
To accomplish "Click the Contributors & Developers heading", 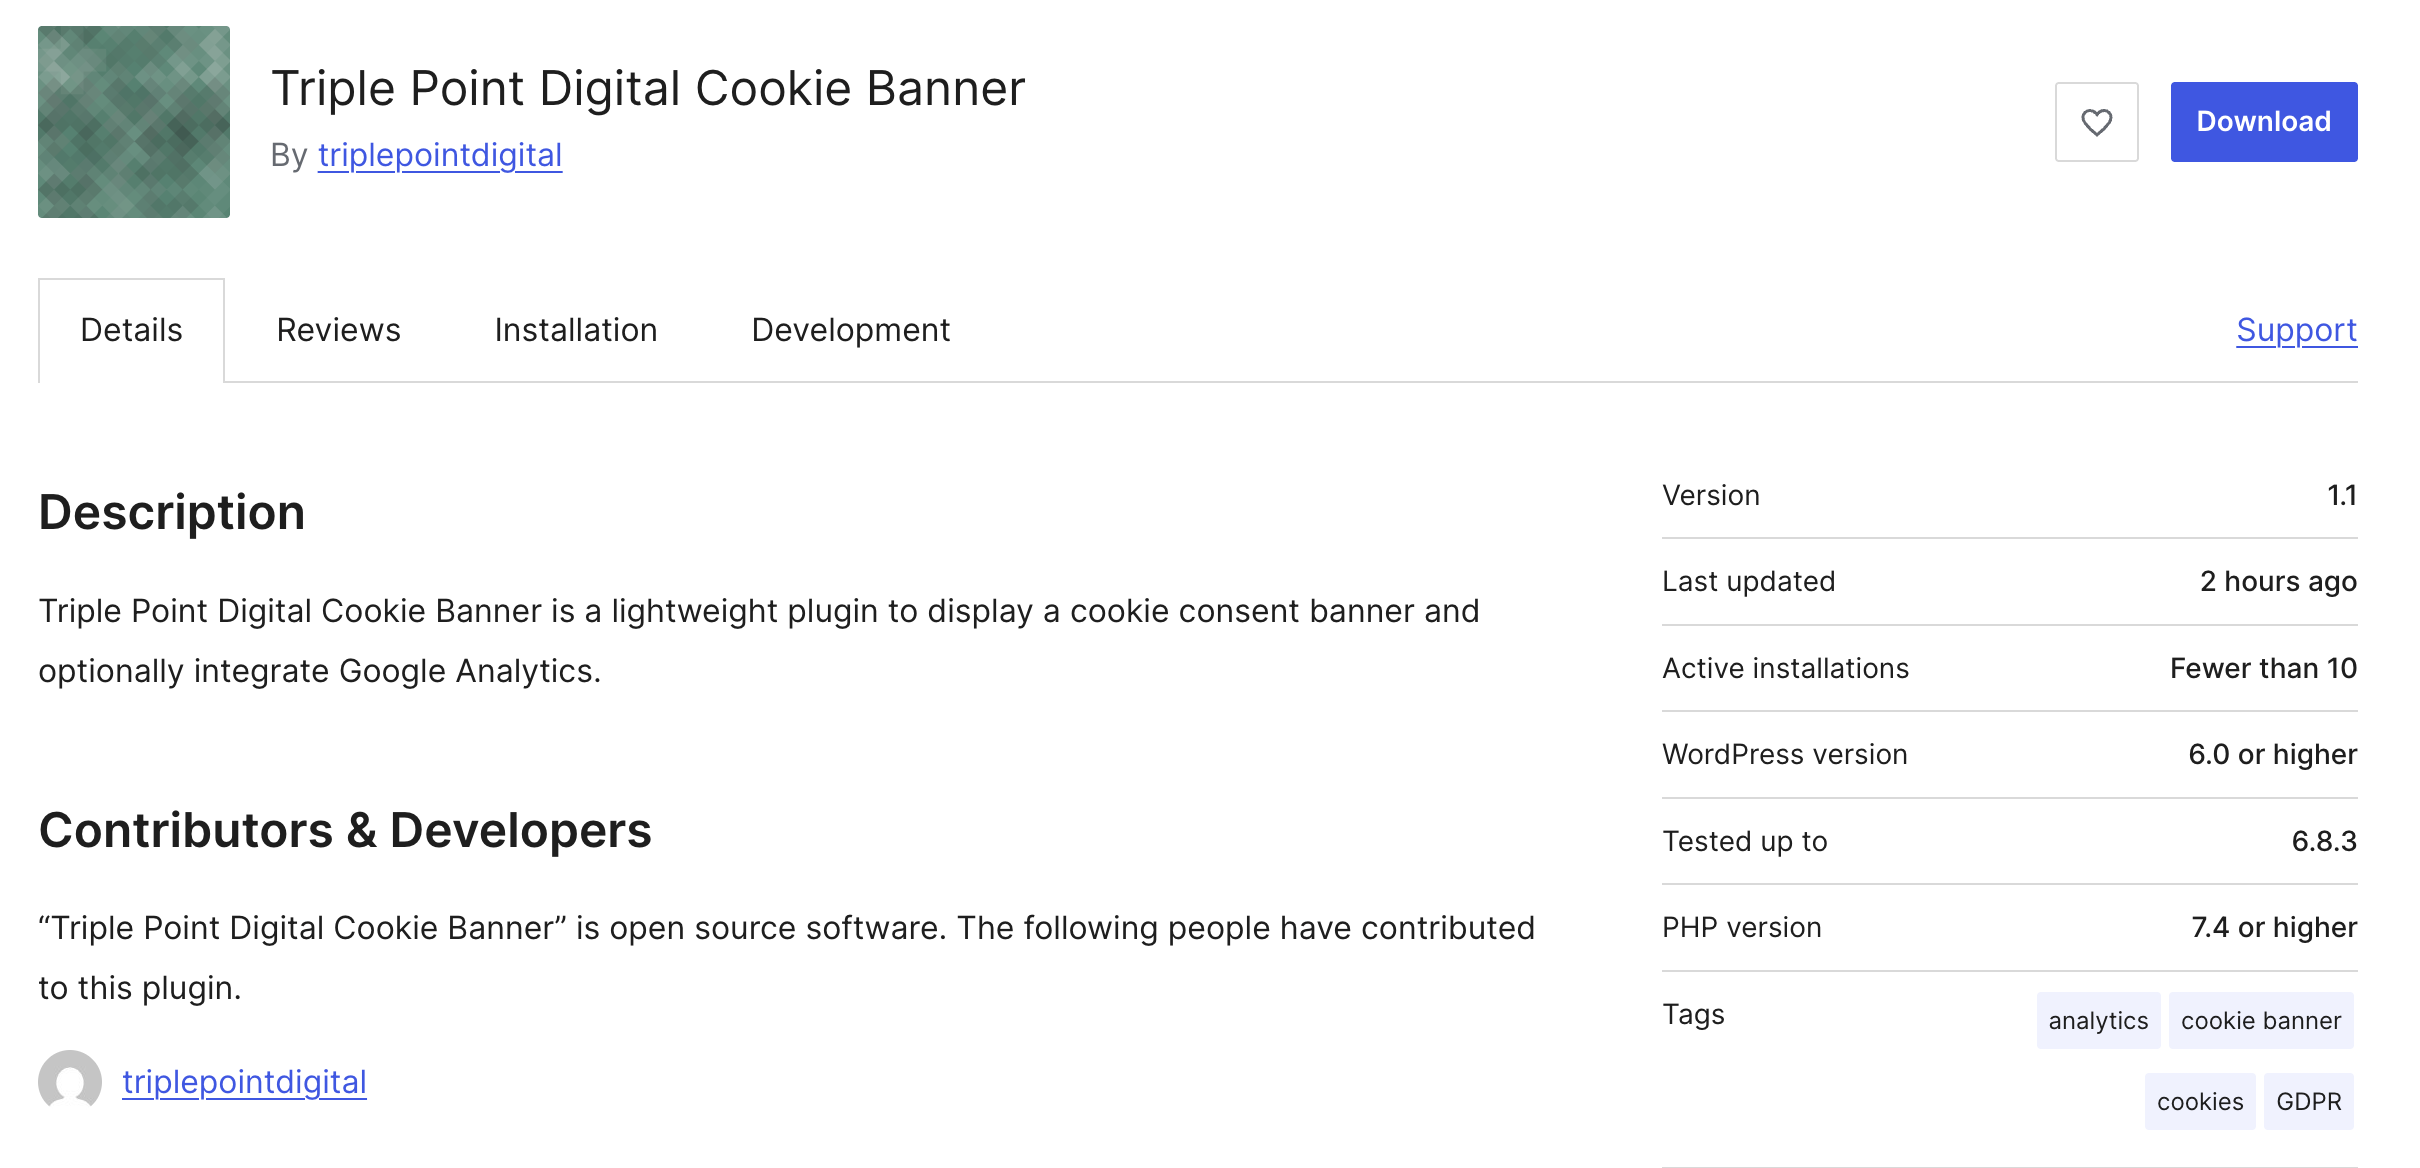I will (345, 830).
